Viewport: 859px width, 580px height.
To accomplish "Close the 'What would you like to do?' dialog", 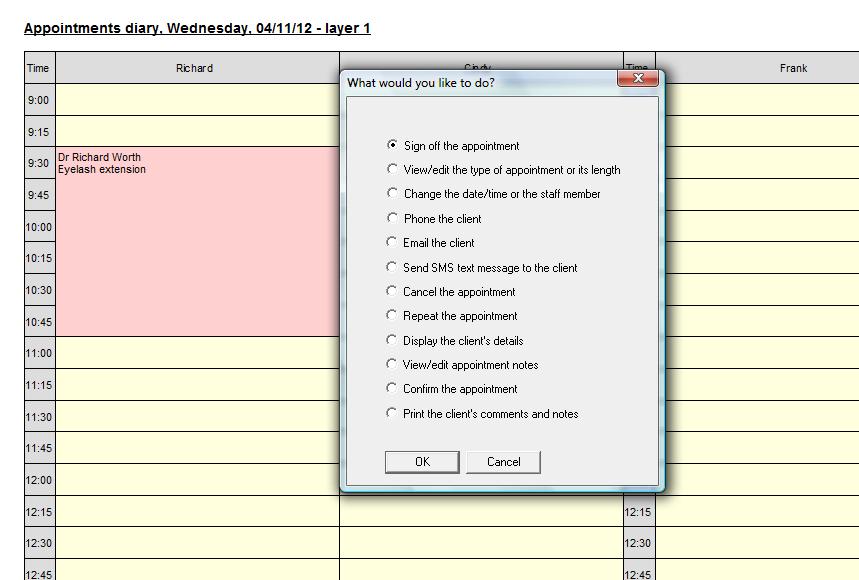I will tap(637, 78).
